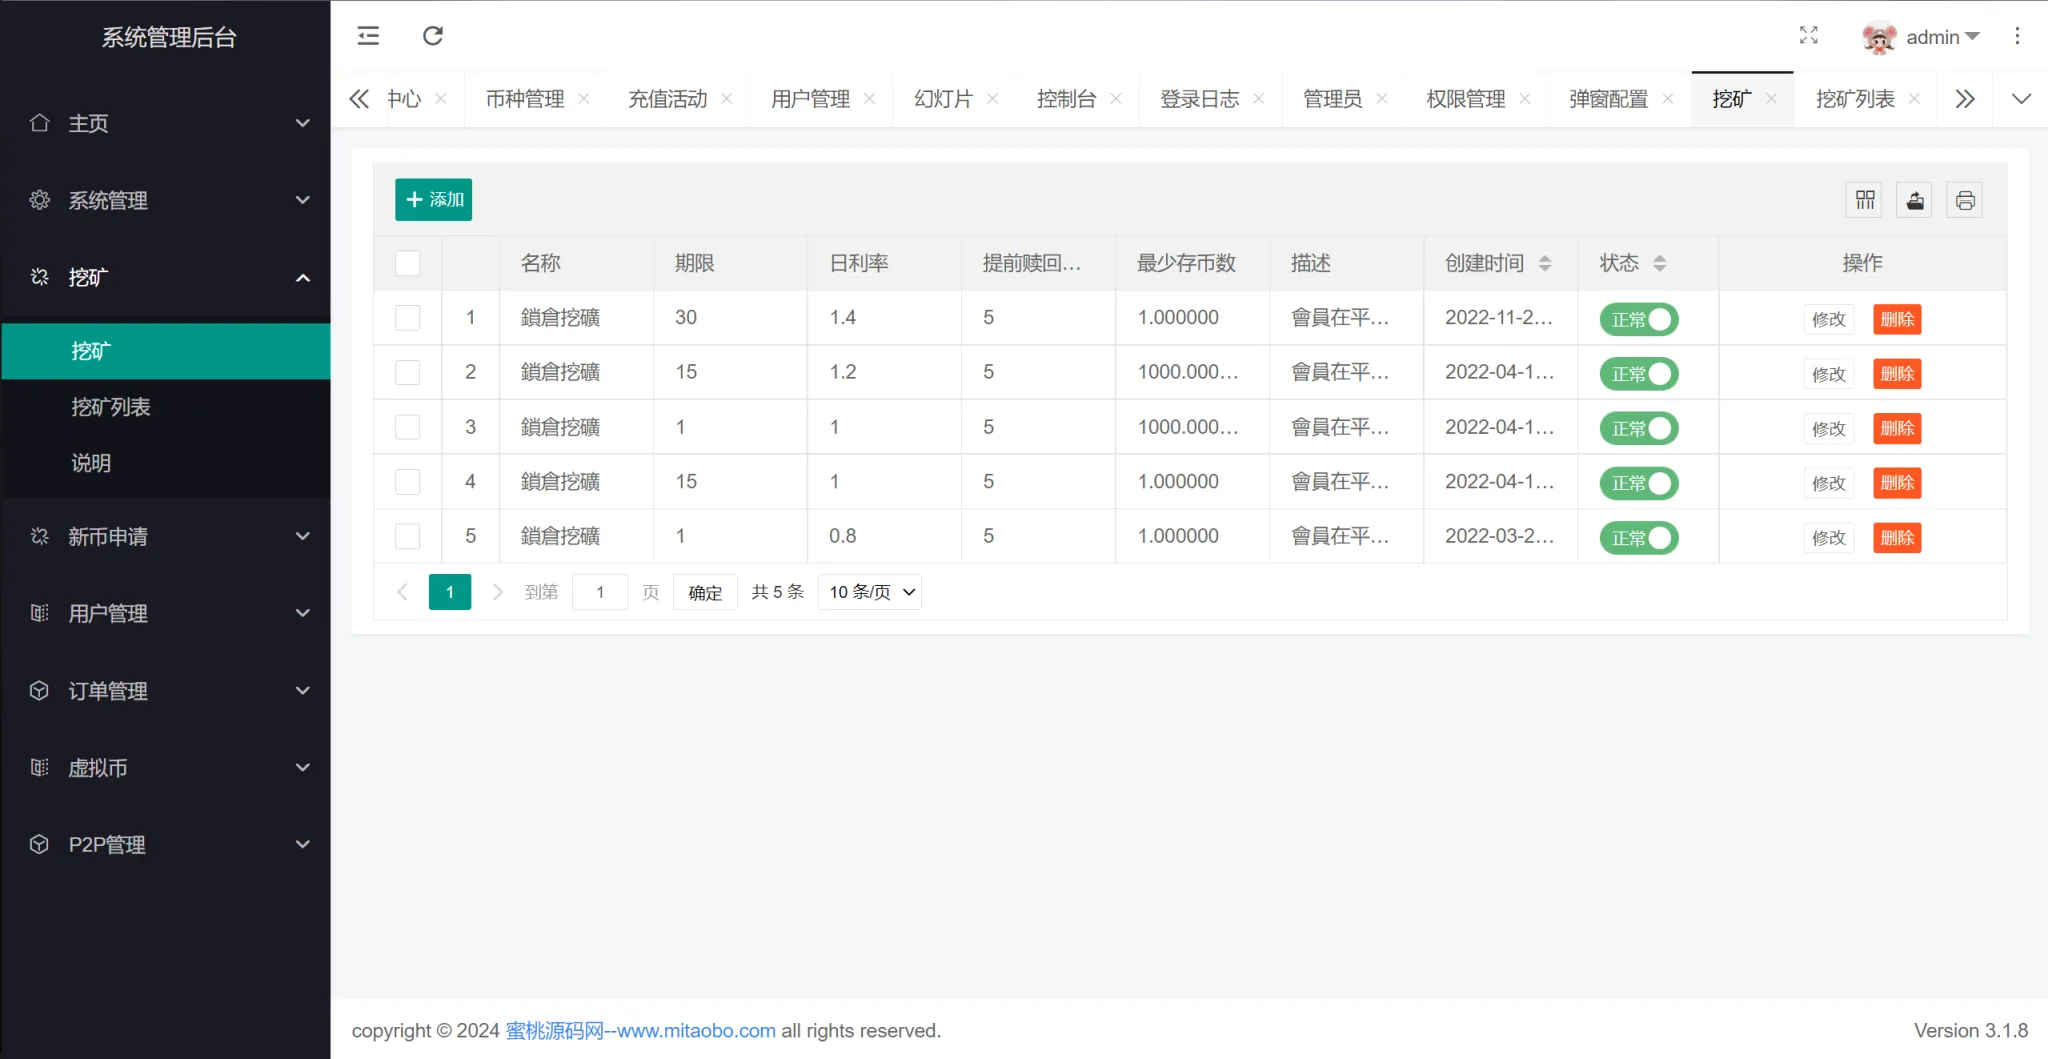Click the export table icon
Screen dimensions: 2048x1059
click(x=1914, y=200)
